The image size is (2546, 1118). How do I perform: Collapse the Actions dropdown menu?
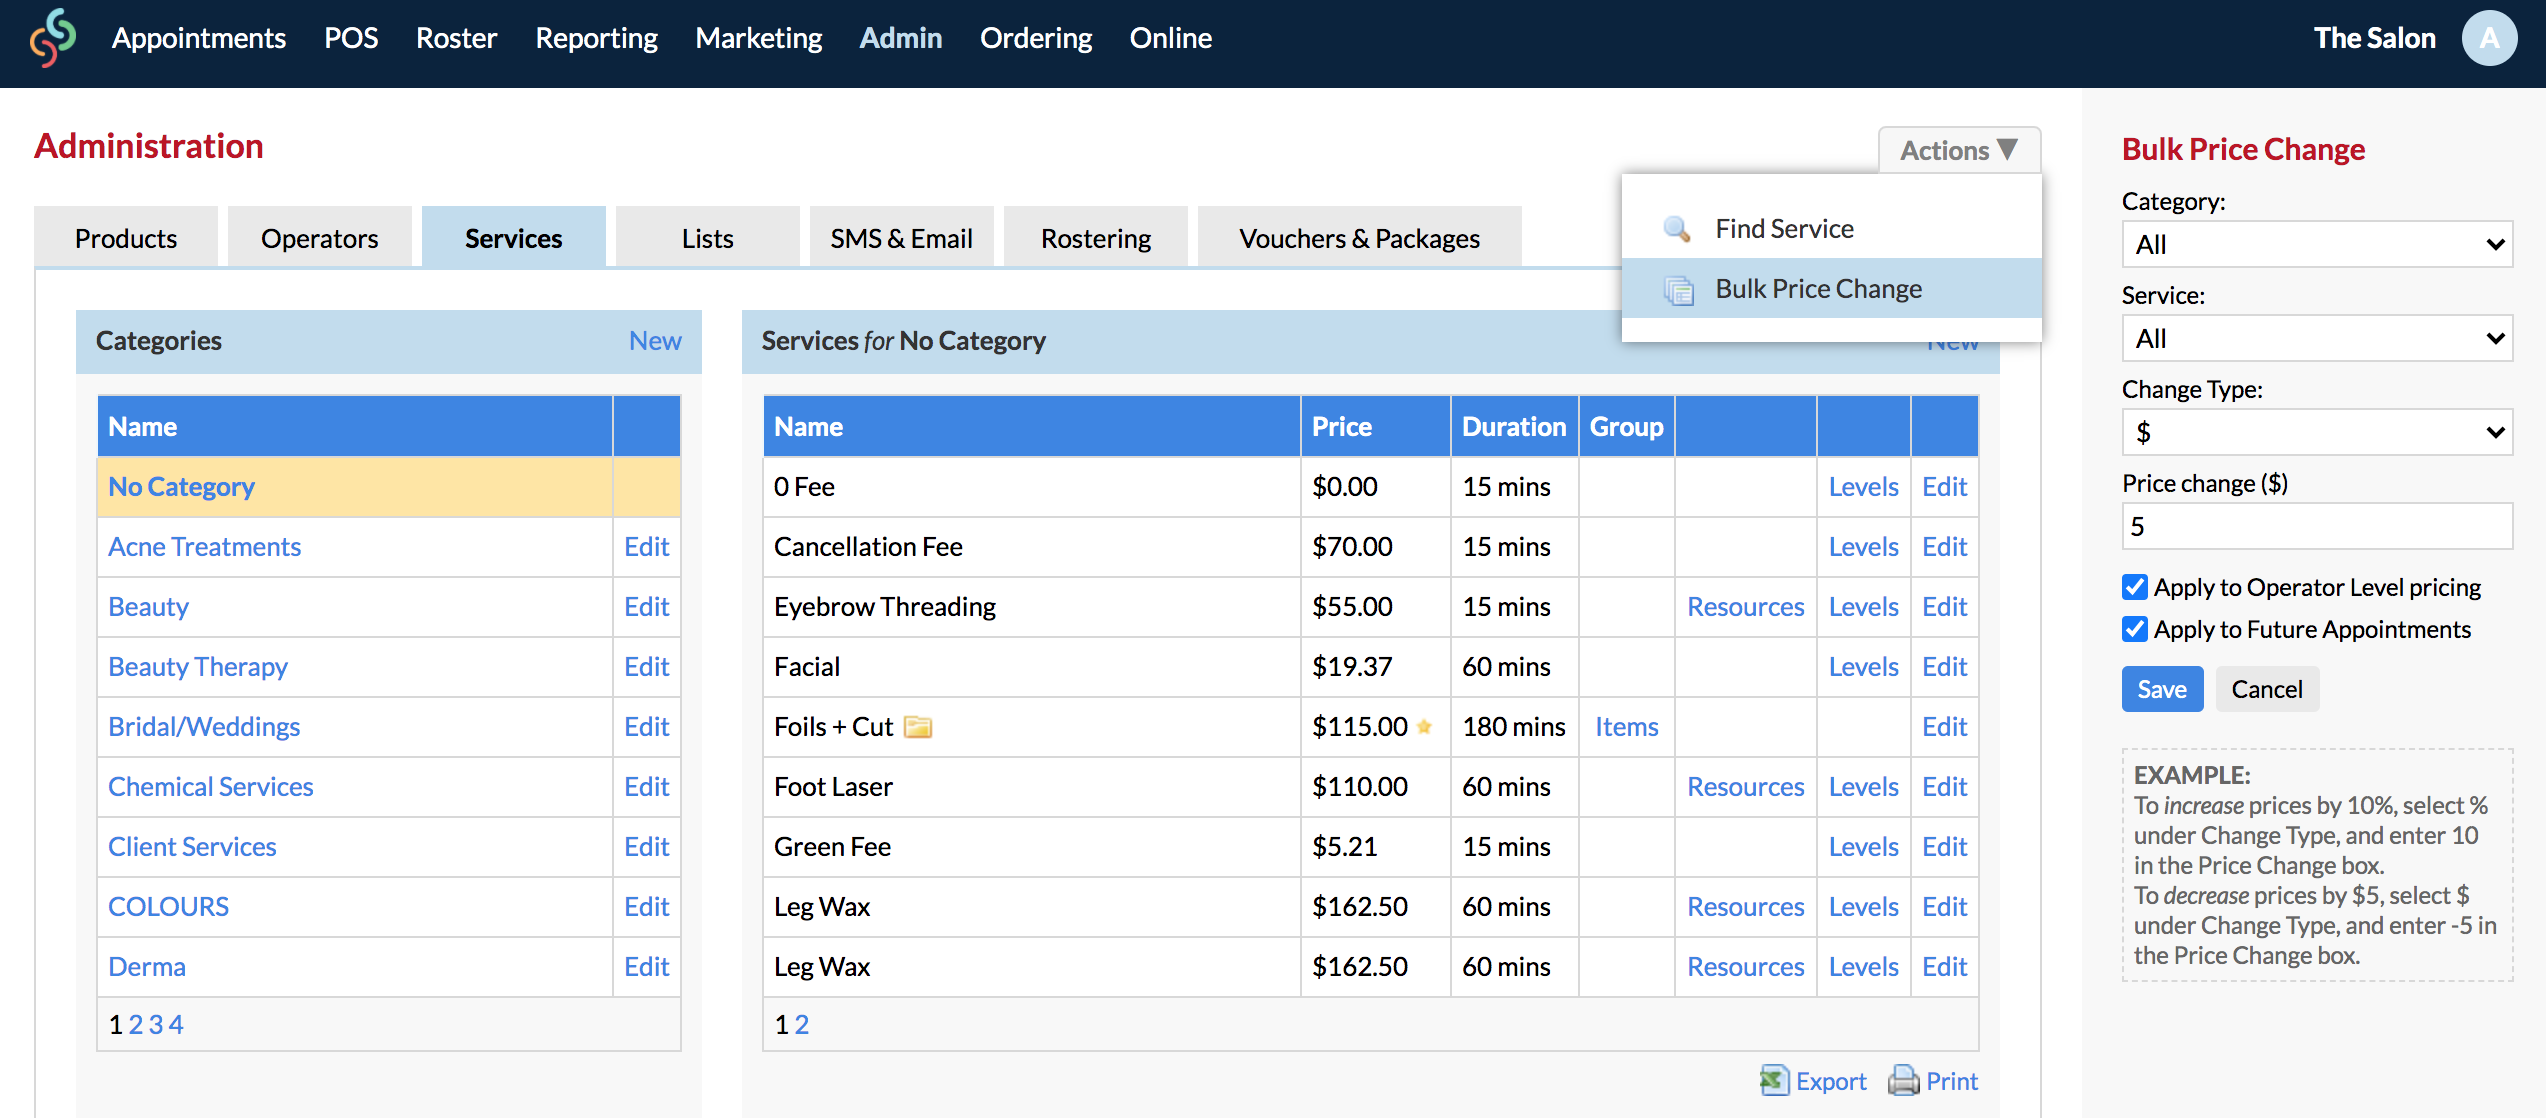(1959, 150)
